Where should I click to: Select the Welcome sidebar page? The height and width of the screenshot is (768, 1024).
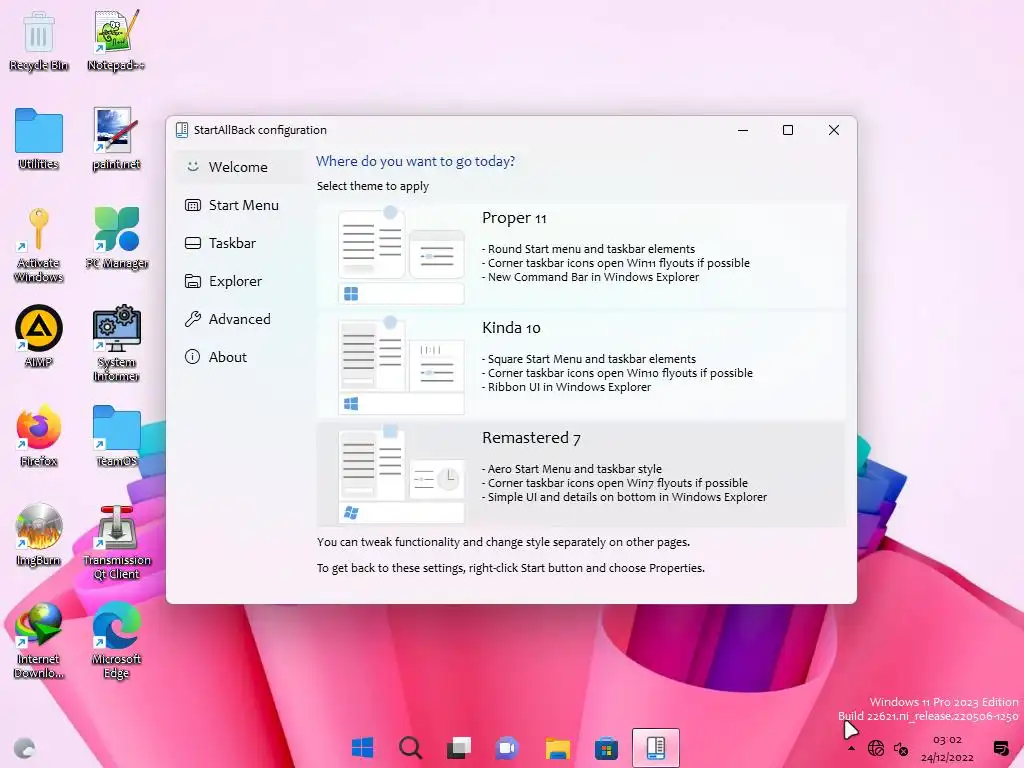[x=238, y=167]
